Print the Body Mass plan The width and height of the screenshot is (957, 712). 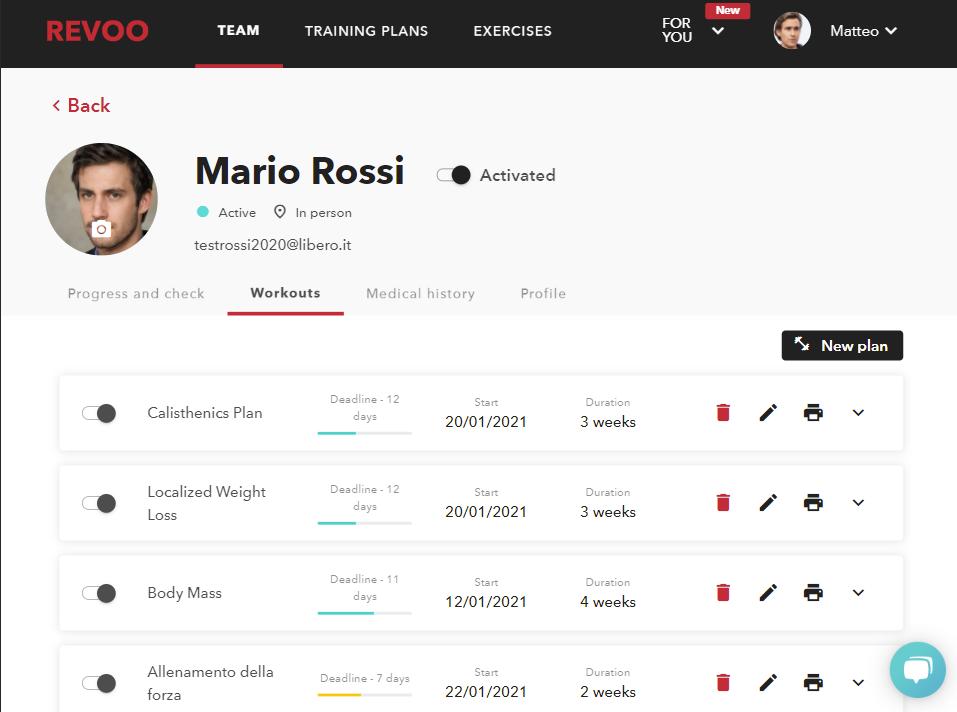pos(813,592)
